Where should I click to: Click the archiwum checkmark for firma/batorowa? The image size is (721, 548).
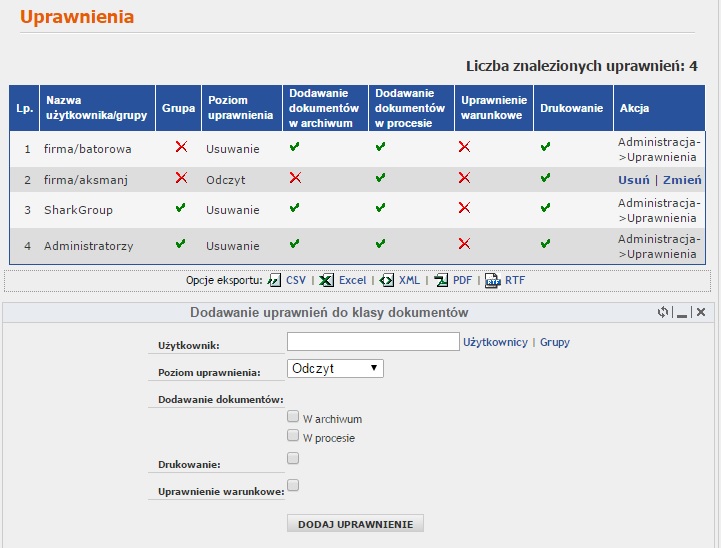pyautogui.click(x=294, y=147)
